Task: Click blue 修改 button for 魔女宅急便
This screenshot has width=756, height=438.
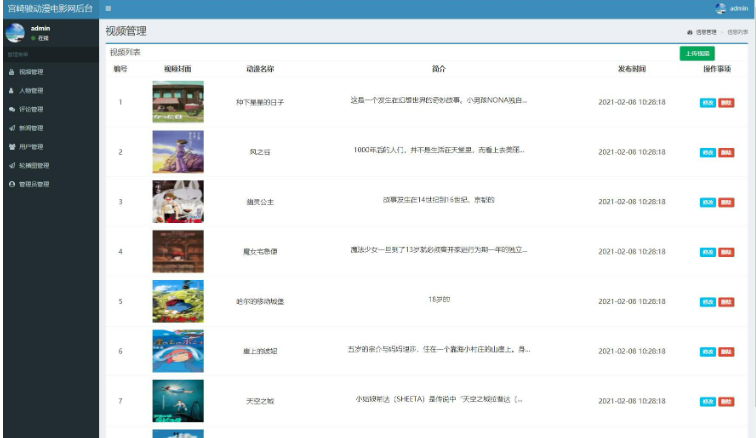Action: tap(707, 252)
